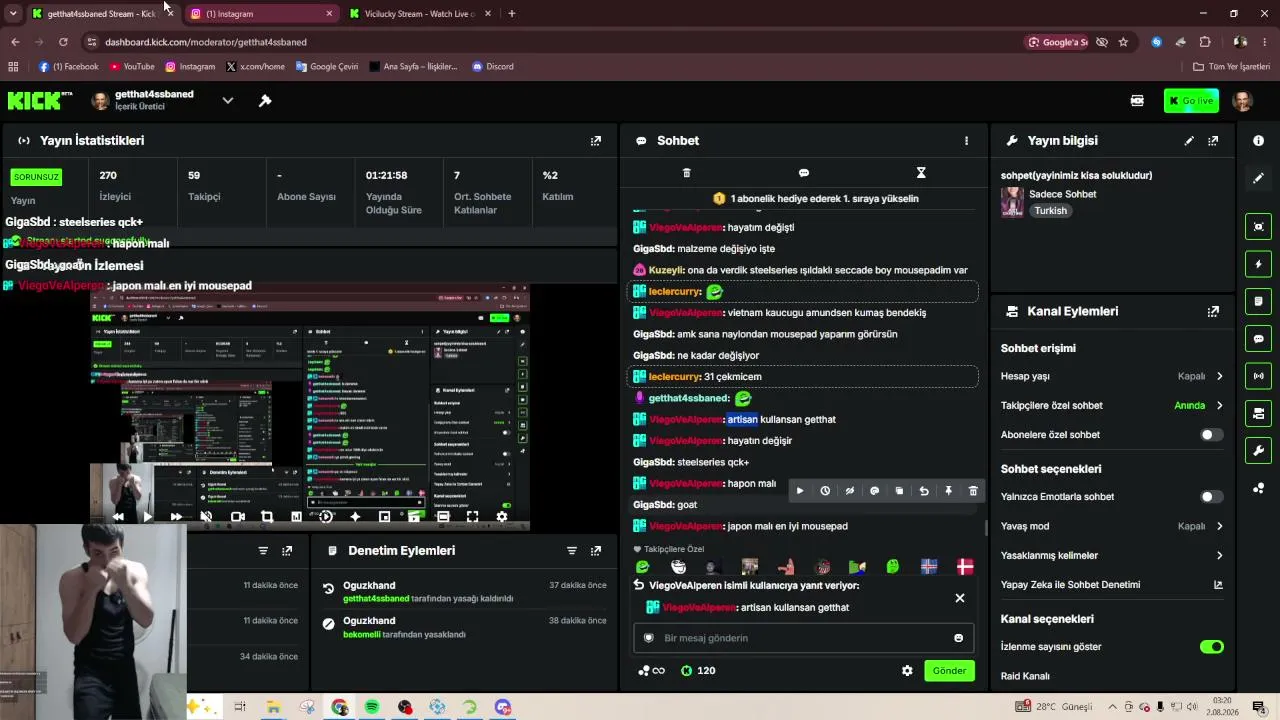Reply using the message toolbar arrow icon
This screenshot has width=1280, height=720.
tap(924, 491)
